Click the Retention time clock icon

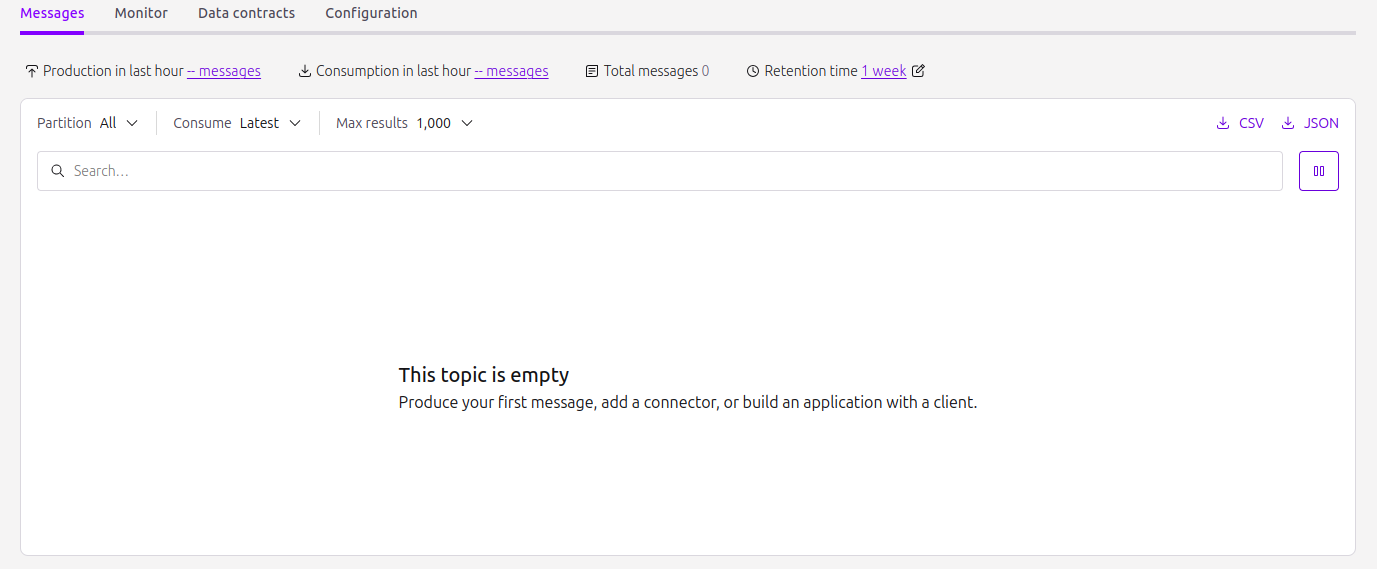tap(753, 71)
